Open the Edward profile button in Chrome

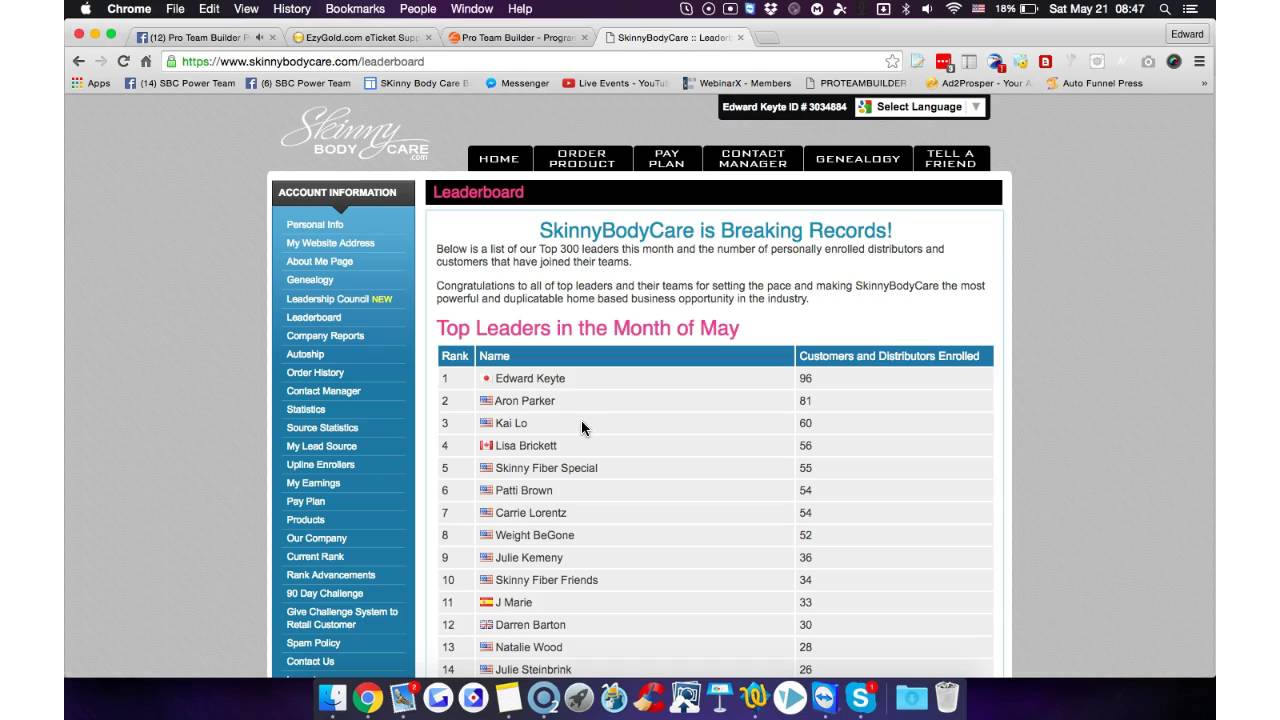[x=1187, y=34]
